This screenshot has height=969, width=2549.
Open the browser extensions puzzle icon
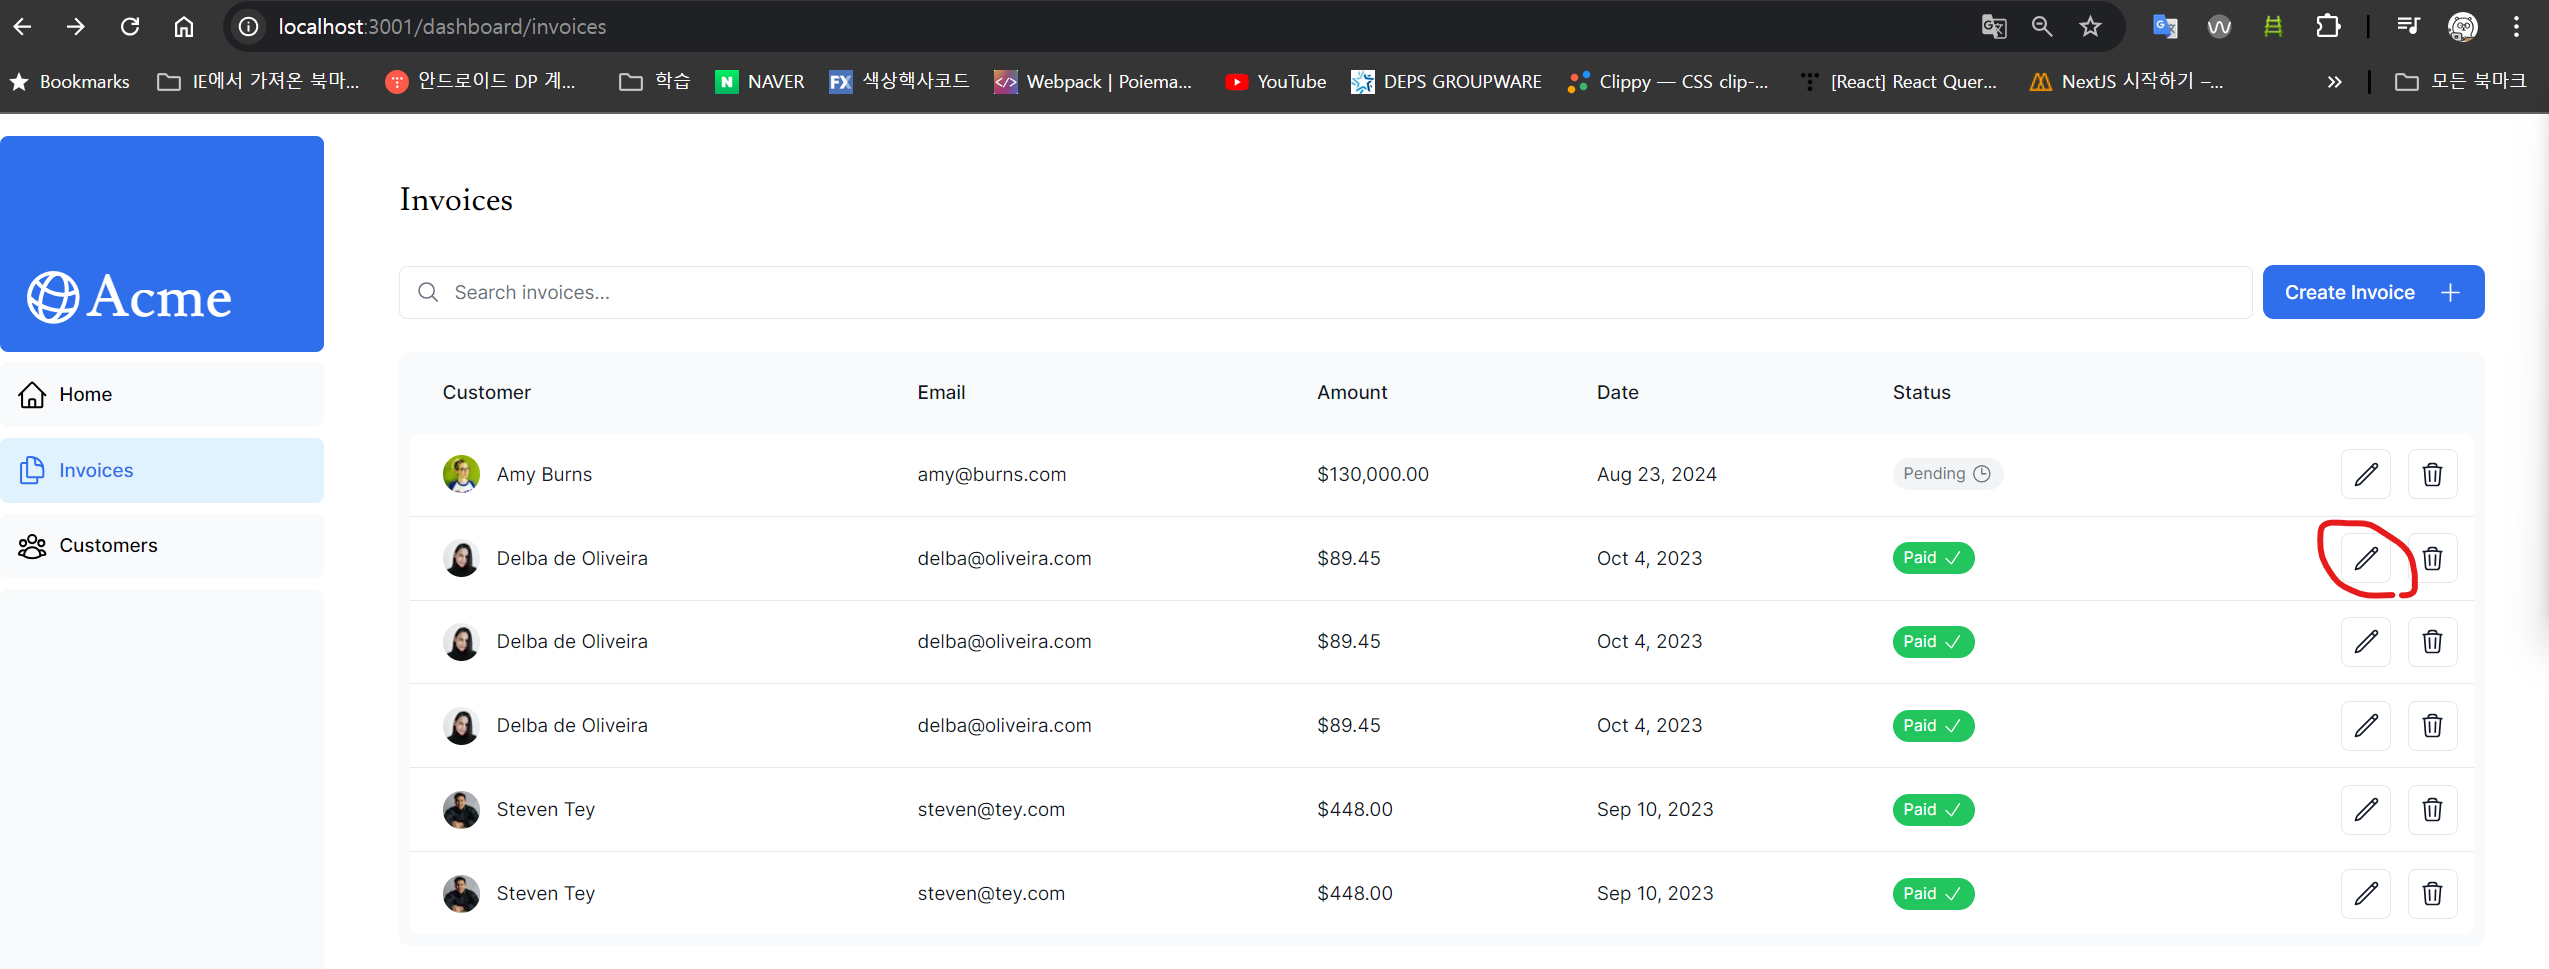coord(2328,27)
